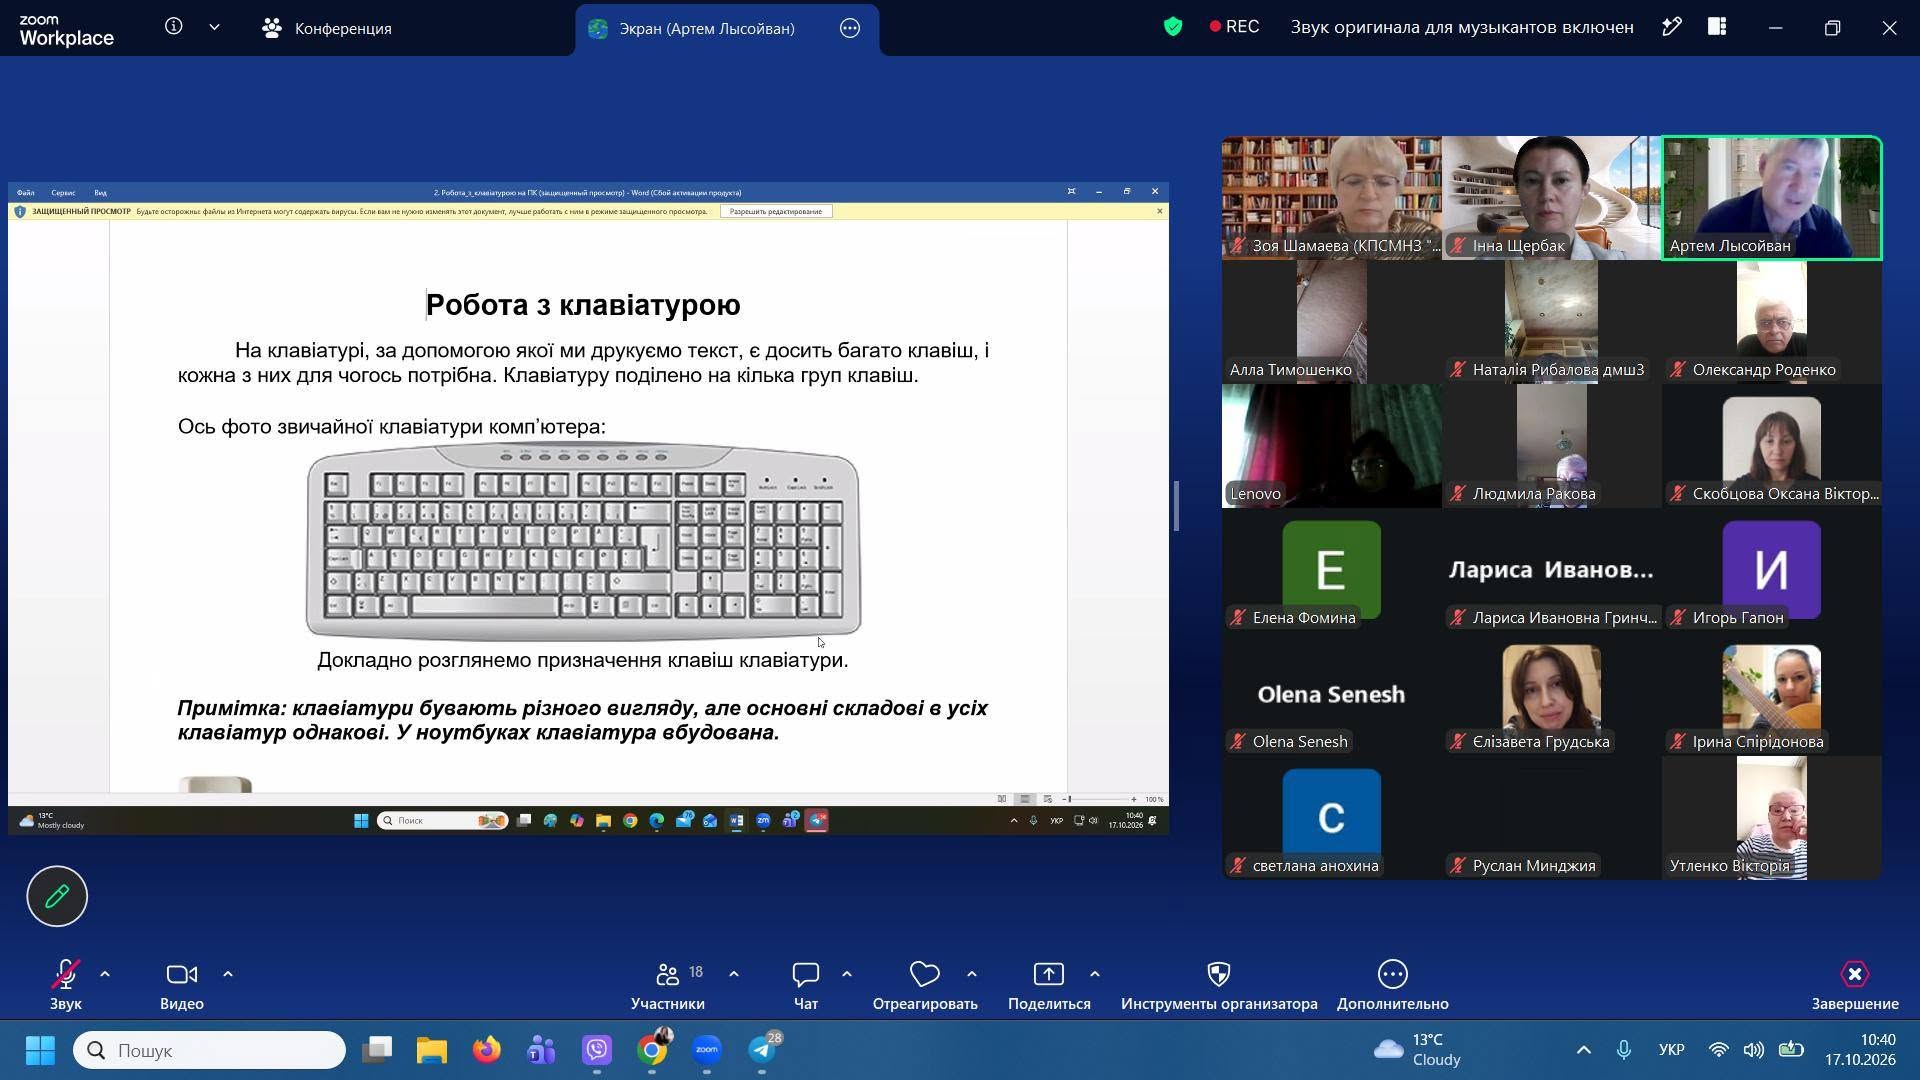Open Viber from the taskbar
1920x1080 pixels.
[x=597, y=1050]
